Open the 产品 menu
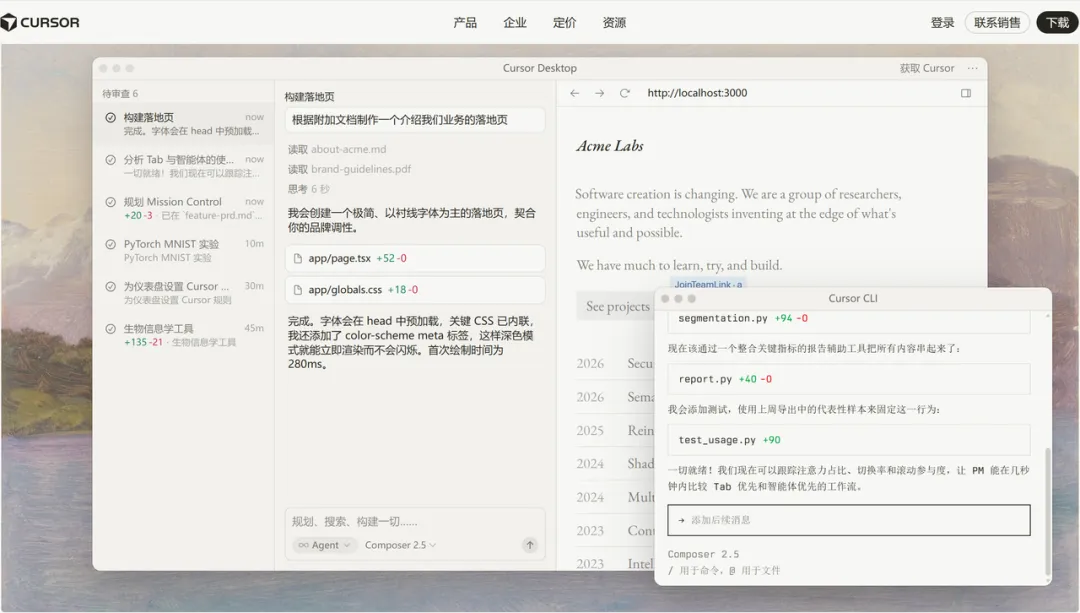This screenshot has width=1080, height=613. point(465,23)
